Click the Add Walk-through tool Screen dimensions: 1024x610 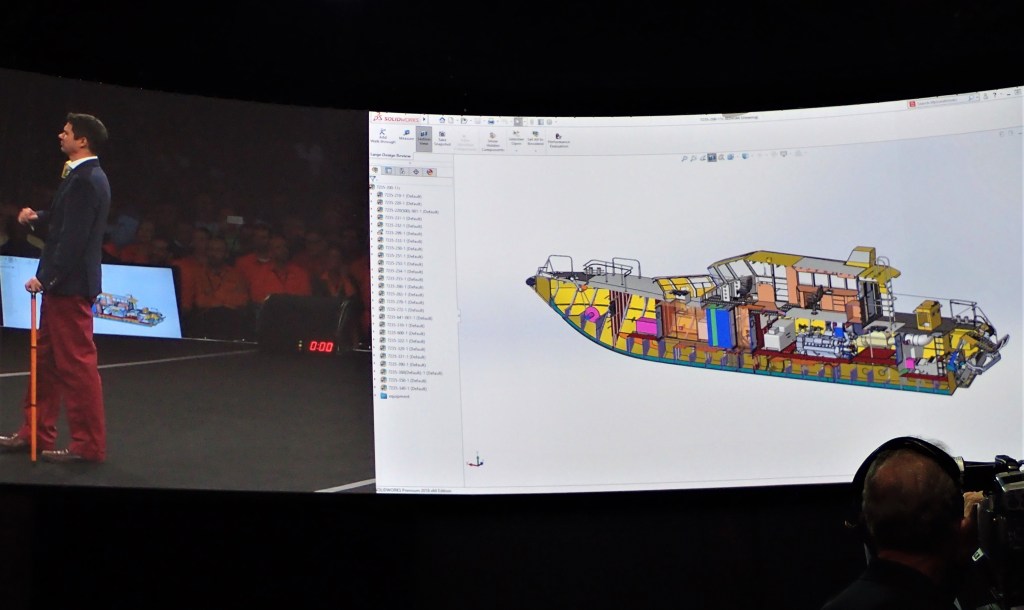[383, 136]
